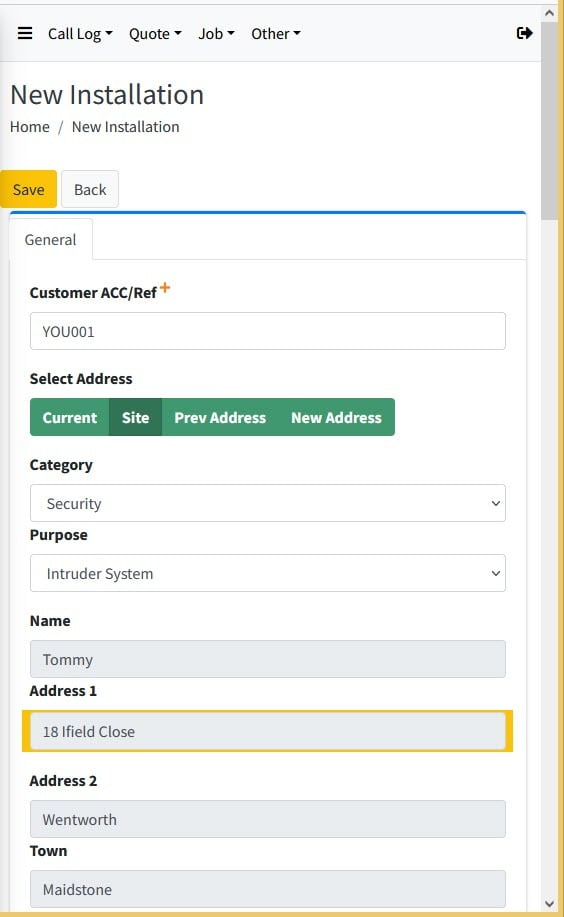Open the hamburger sidebar menu icon
The height and width of the screenshot is (917, 564).
tap(25, 33)
